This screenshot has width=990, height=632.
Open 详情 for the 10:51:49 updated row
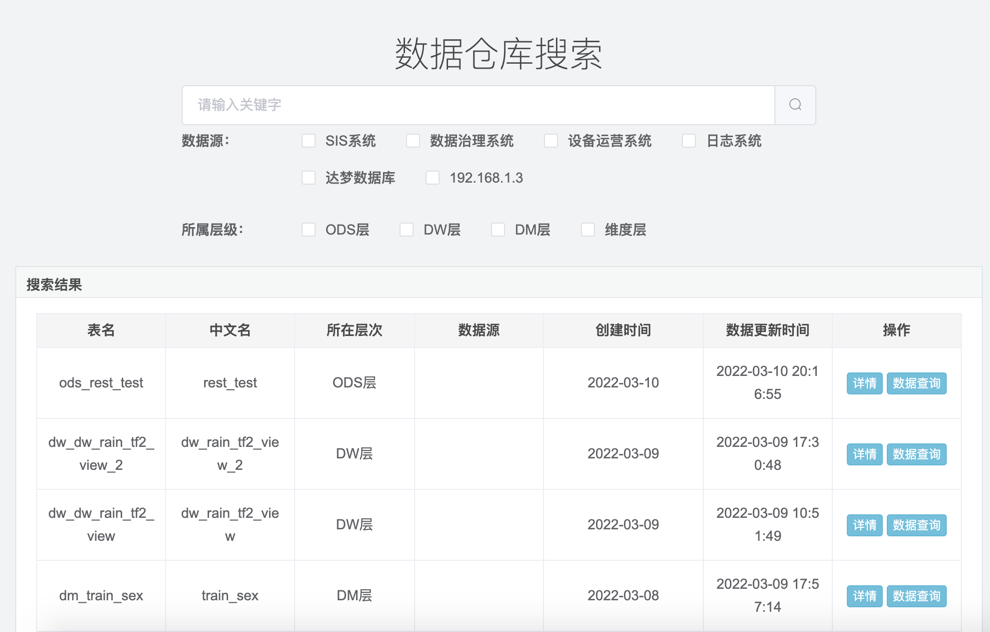[864, 525]
